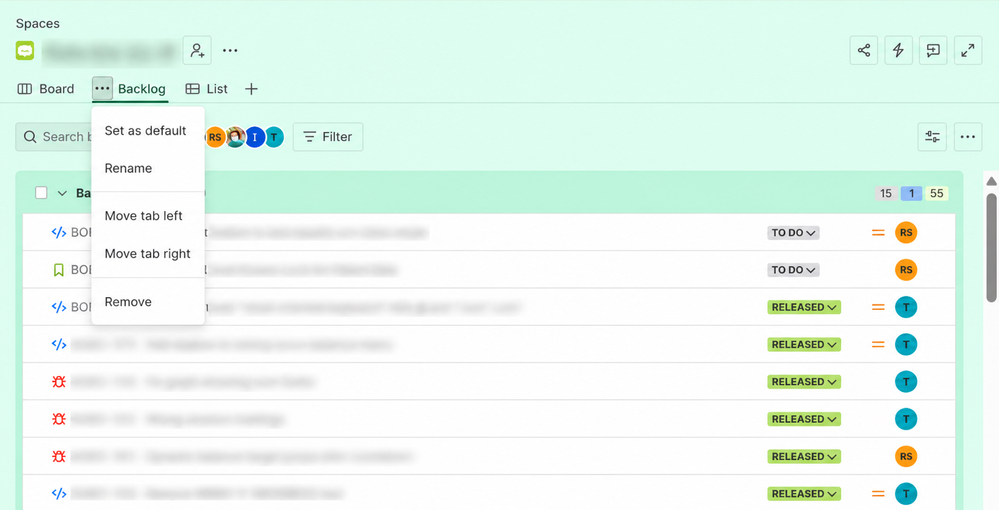
Task: Open RELEASED status dropdown on fifth row
Action: click(x=804, y=382)
